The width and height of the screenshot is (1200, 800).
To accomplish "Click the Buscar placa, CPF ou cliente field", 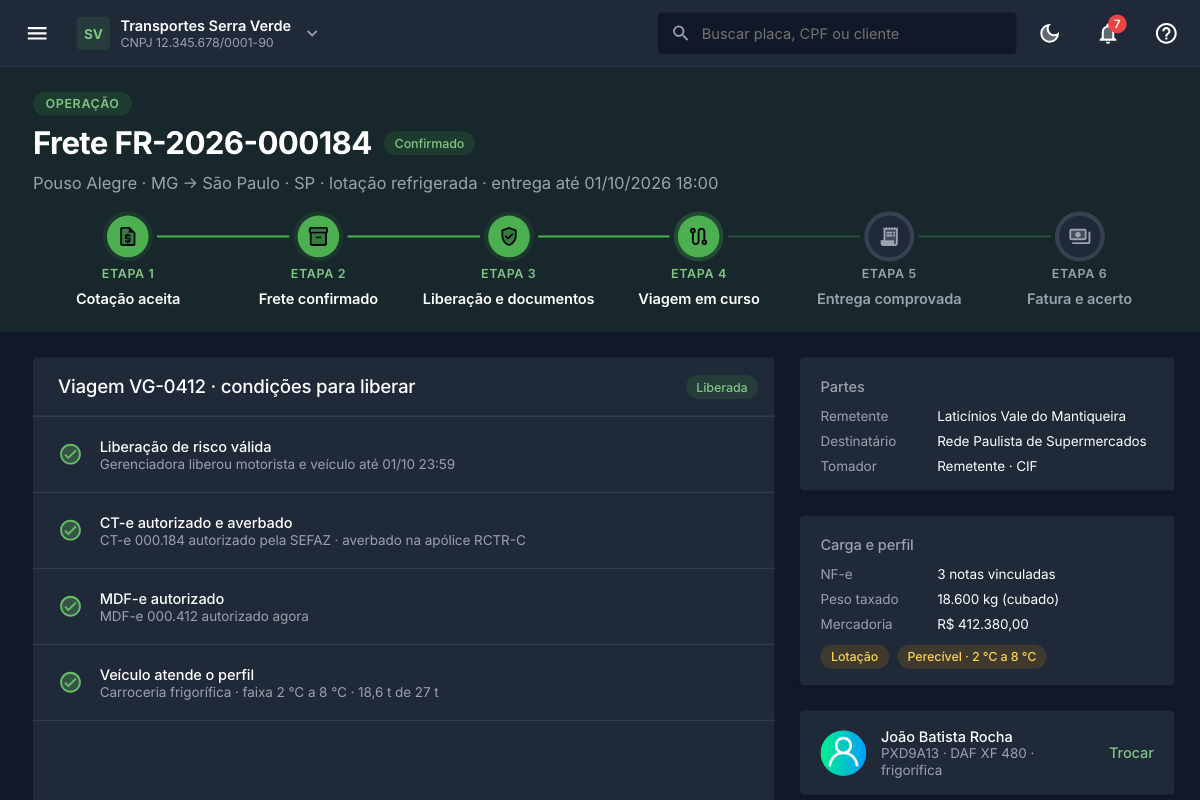I will [x=837, y=33].
